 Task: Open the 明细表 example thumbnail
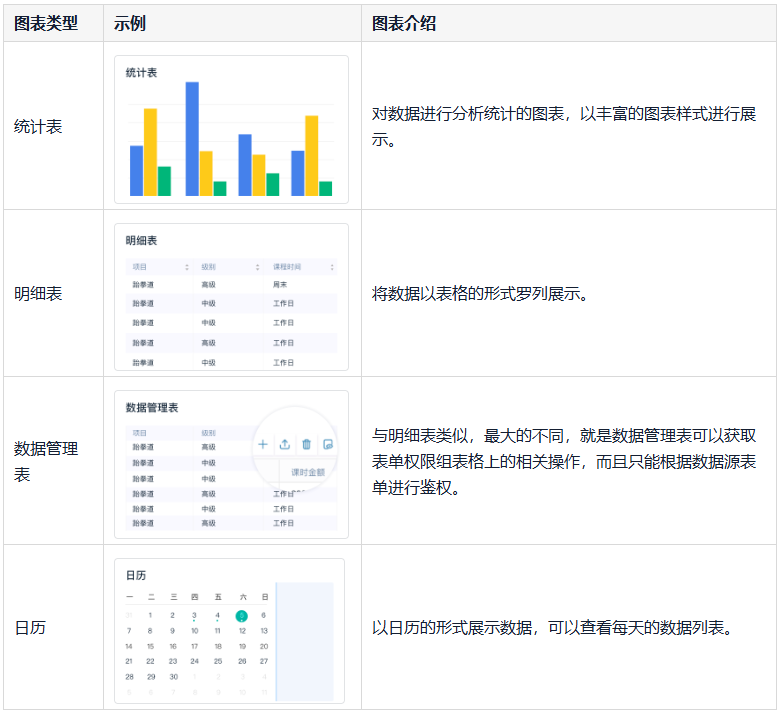coord(231,296)
